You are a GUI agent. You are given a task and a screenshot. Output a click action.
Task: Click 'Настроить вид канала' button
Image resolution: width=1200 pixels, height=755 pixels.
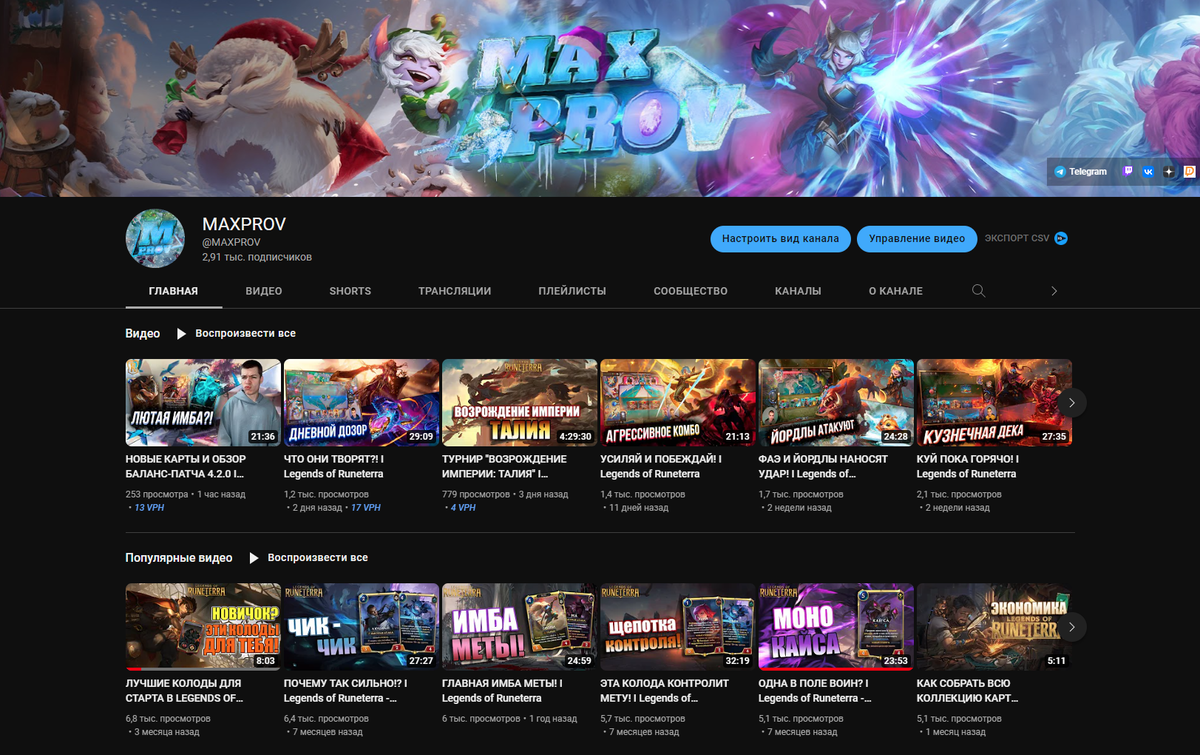point(781,238)
